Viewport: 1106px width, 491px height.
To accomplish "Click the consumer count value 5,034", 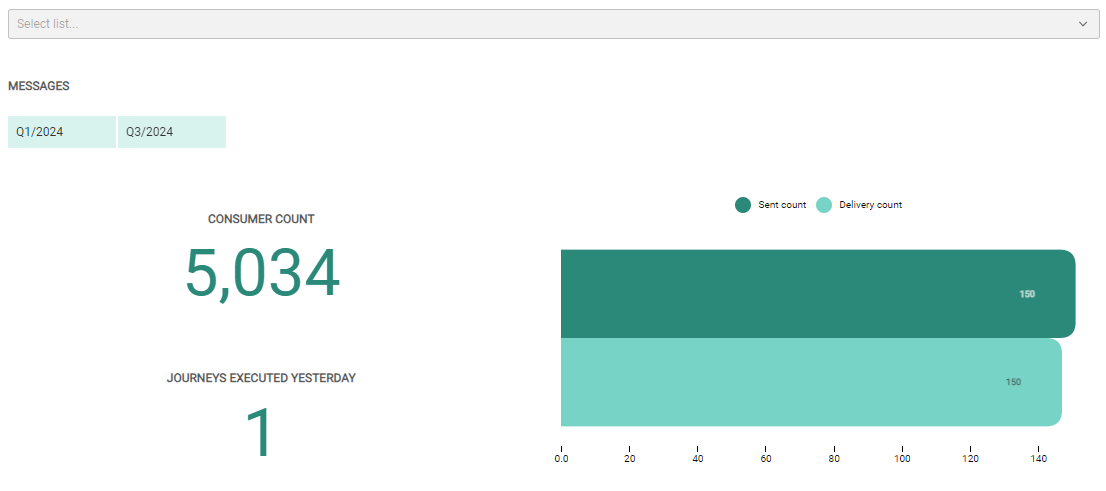I will tap(262, 274).
